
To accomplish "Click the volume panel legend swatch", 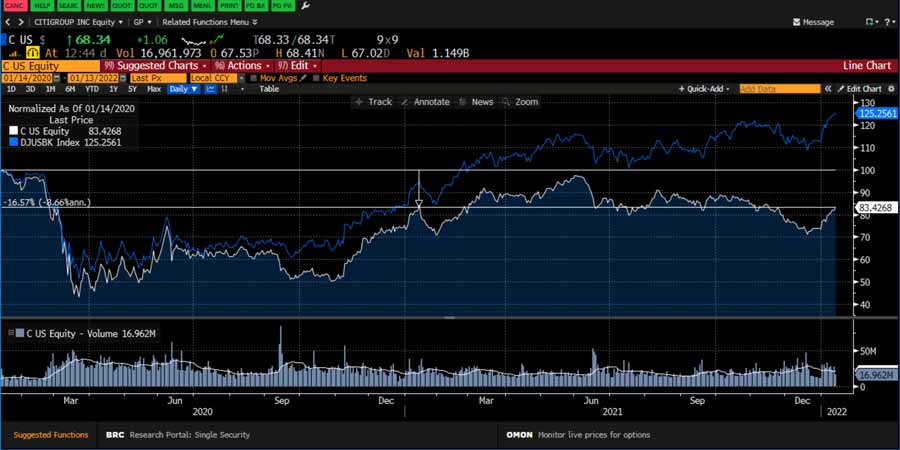I will point(19,333).
